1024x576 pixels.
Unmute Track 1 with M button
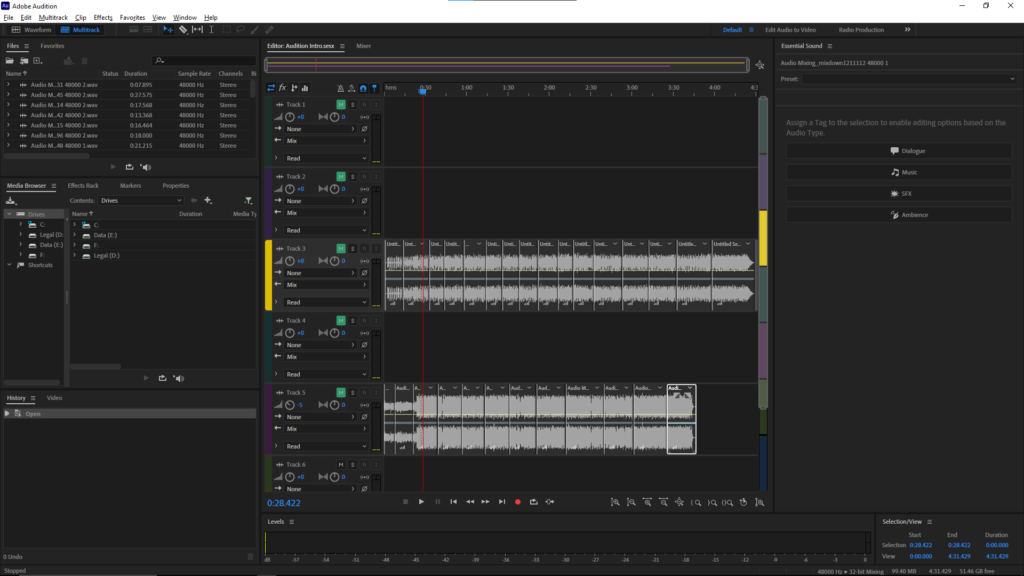pyautogui.click(x=341, y=104)
